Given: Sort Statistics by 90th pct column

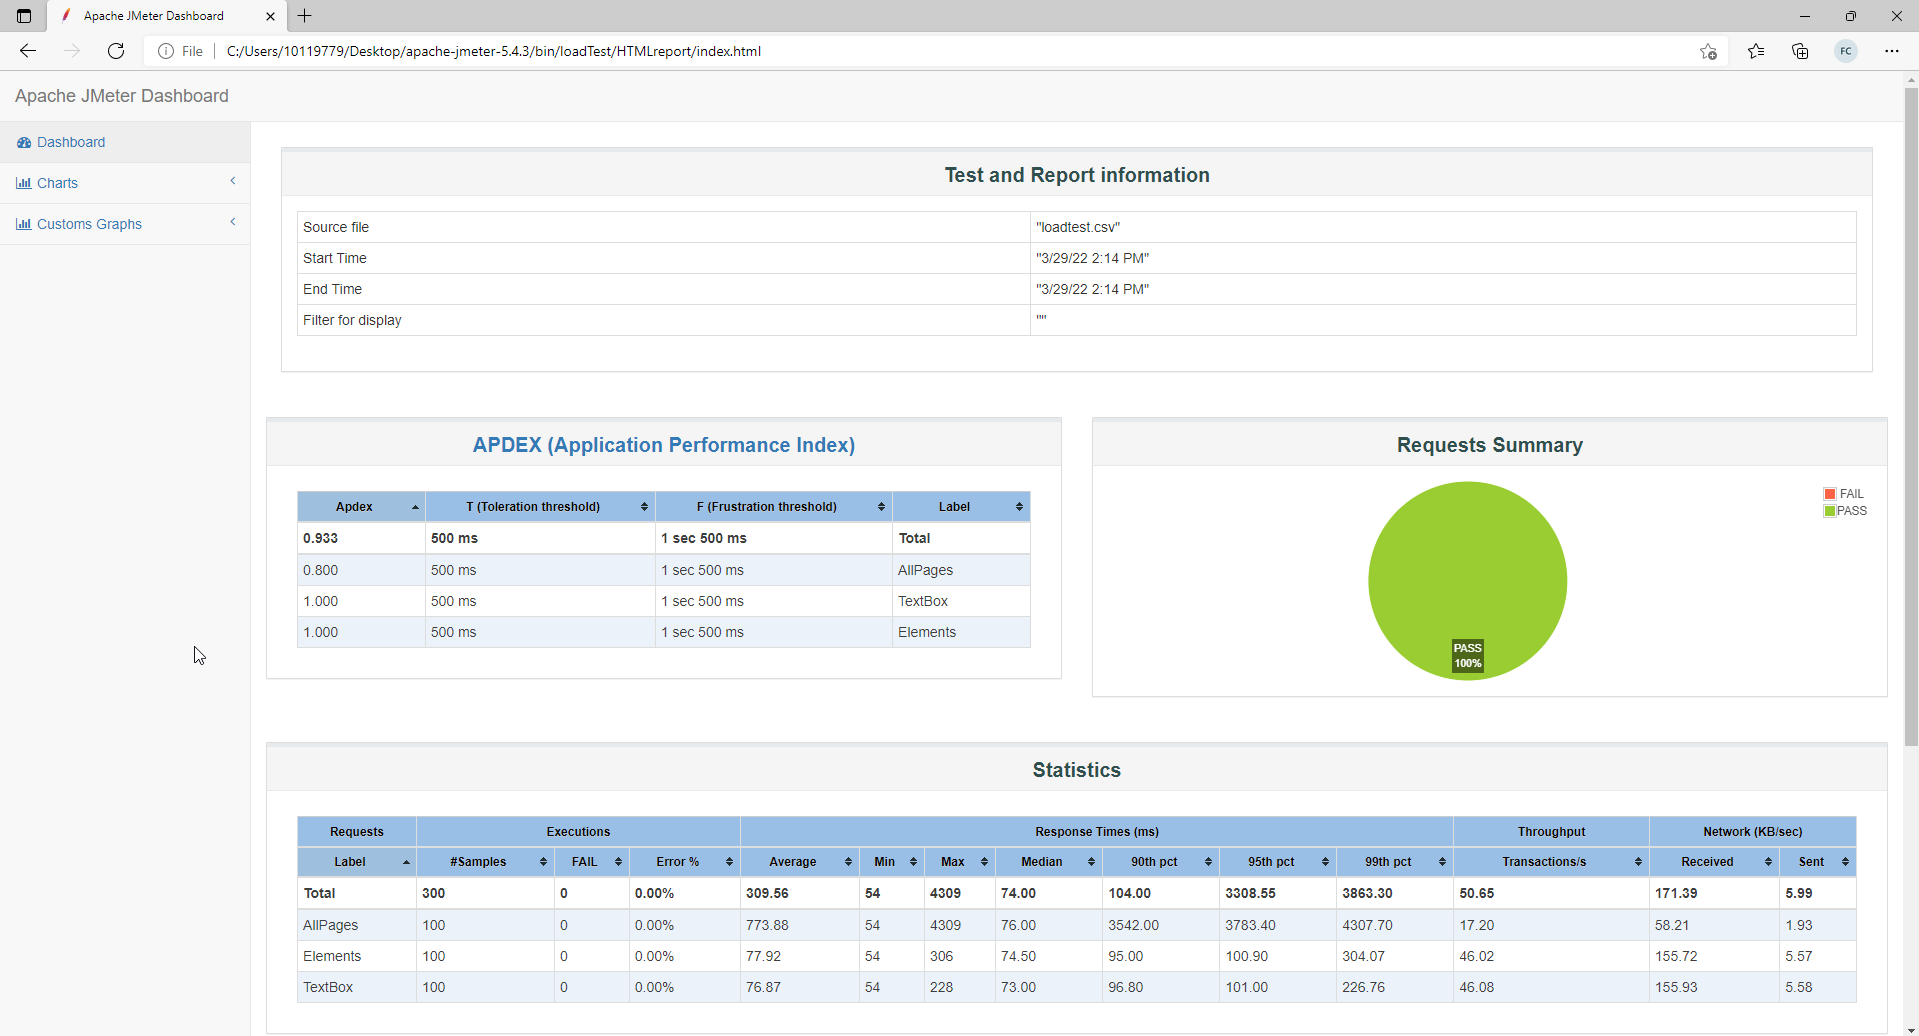Looking at the screenshot, I should [1160, 862].
